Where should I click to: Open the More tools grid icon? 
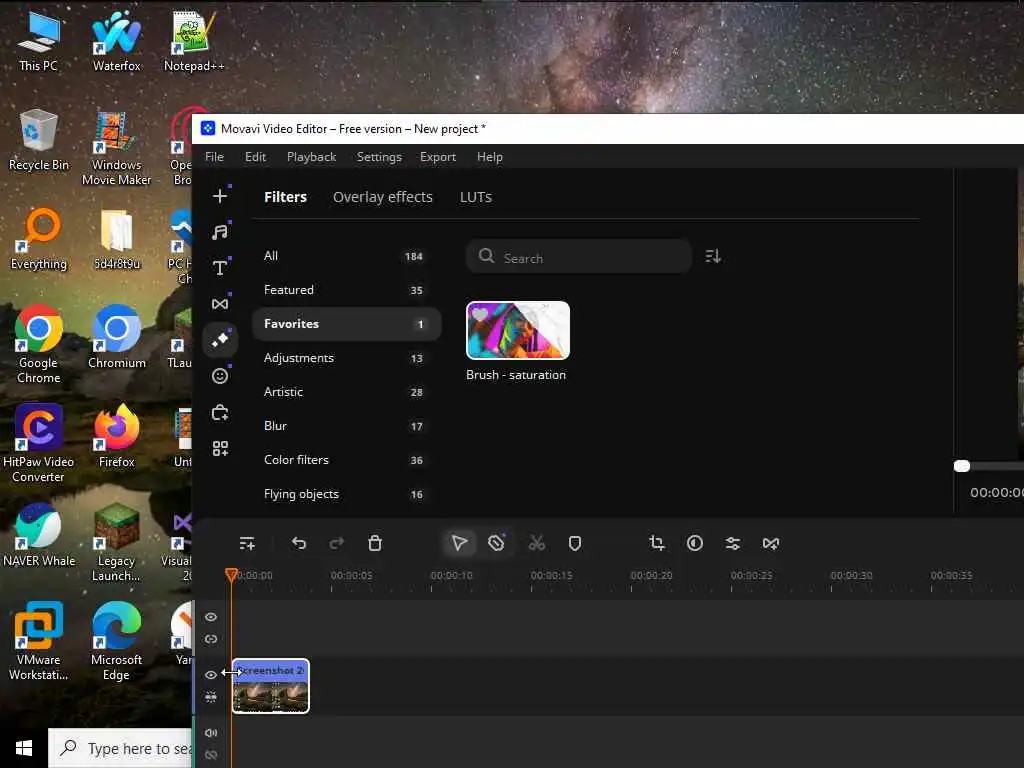[220, 449]
